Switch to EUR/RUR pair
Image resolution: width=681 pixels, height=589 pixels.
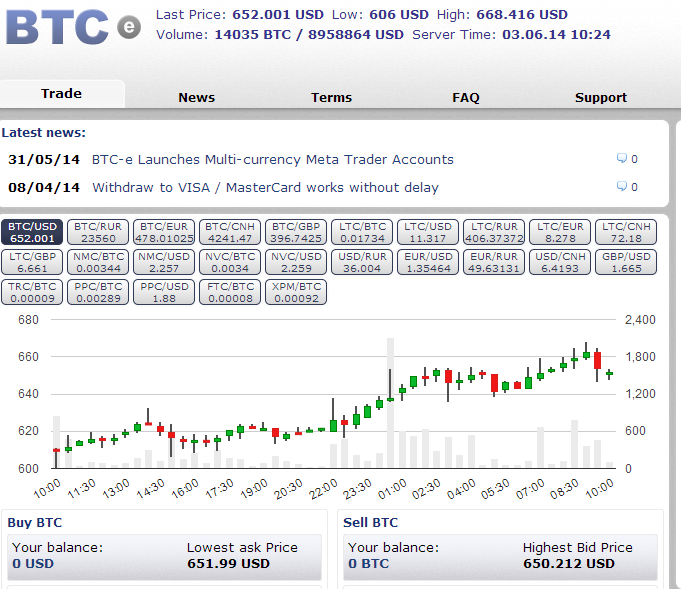click(494, 262)
